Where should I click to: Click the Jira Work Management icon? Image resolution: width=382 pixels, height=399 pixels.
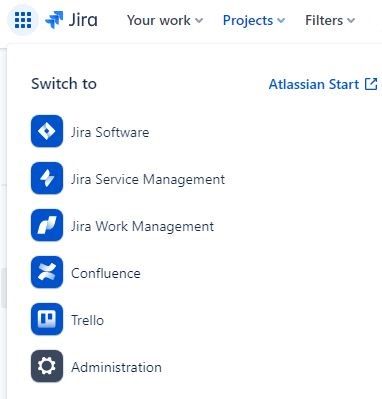click(x=47, y=225)
